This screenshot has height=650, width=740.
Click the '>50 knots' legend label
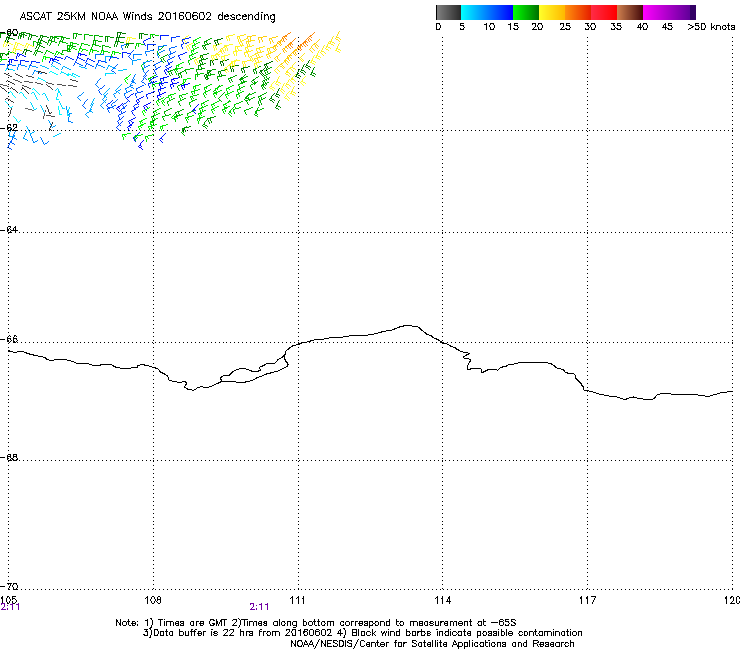point(711,27)
